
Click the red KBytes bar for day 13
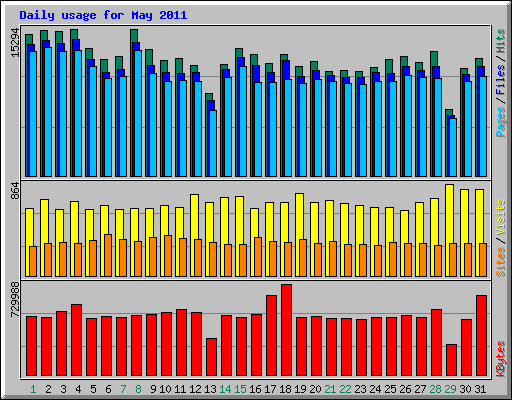211,357
